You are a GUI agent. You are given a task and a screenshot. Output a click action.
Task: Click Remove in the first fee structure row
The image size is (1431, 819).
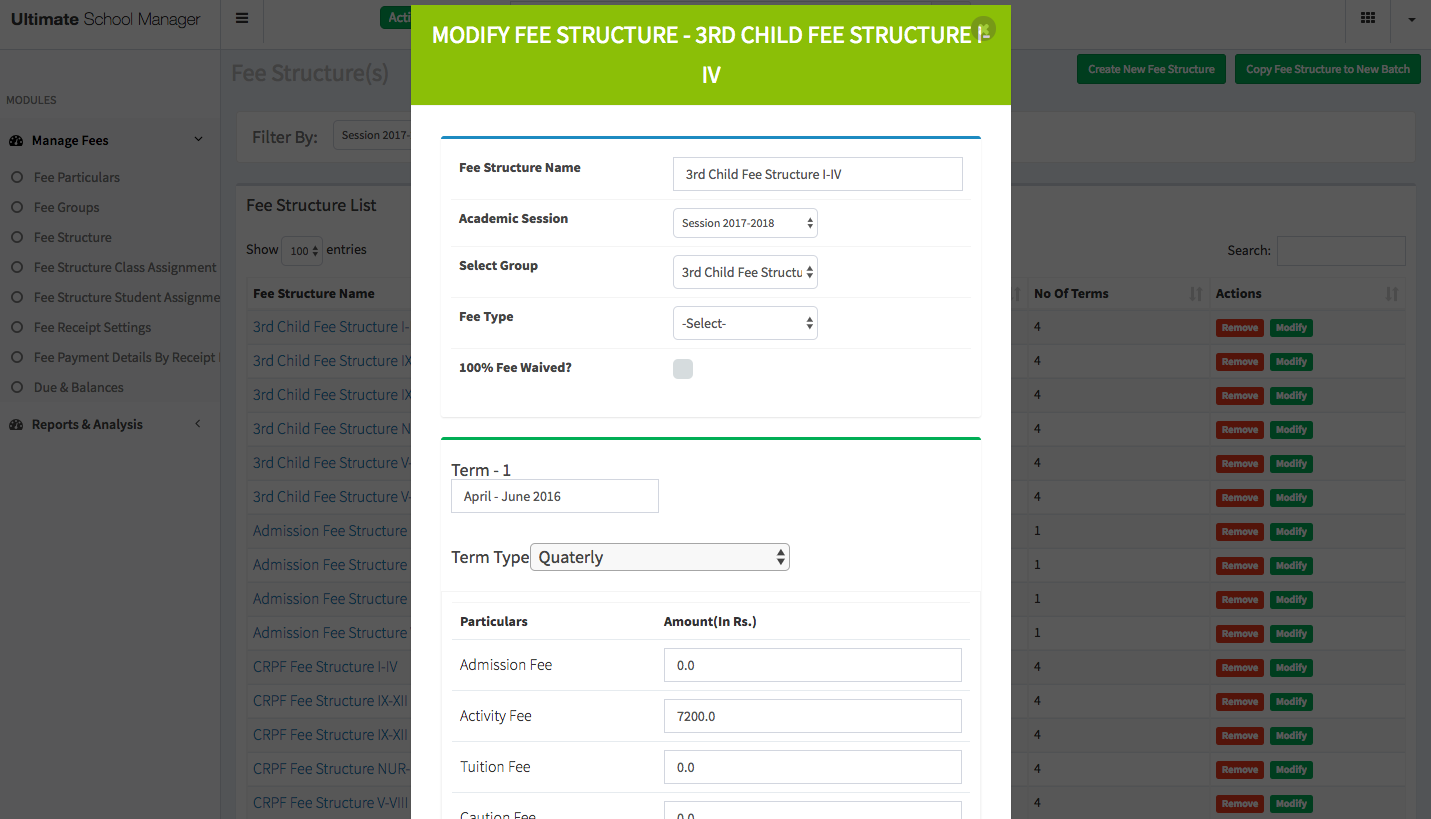[1240, 328]
